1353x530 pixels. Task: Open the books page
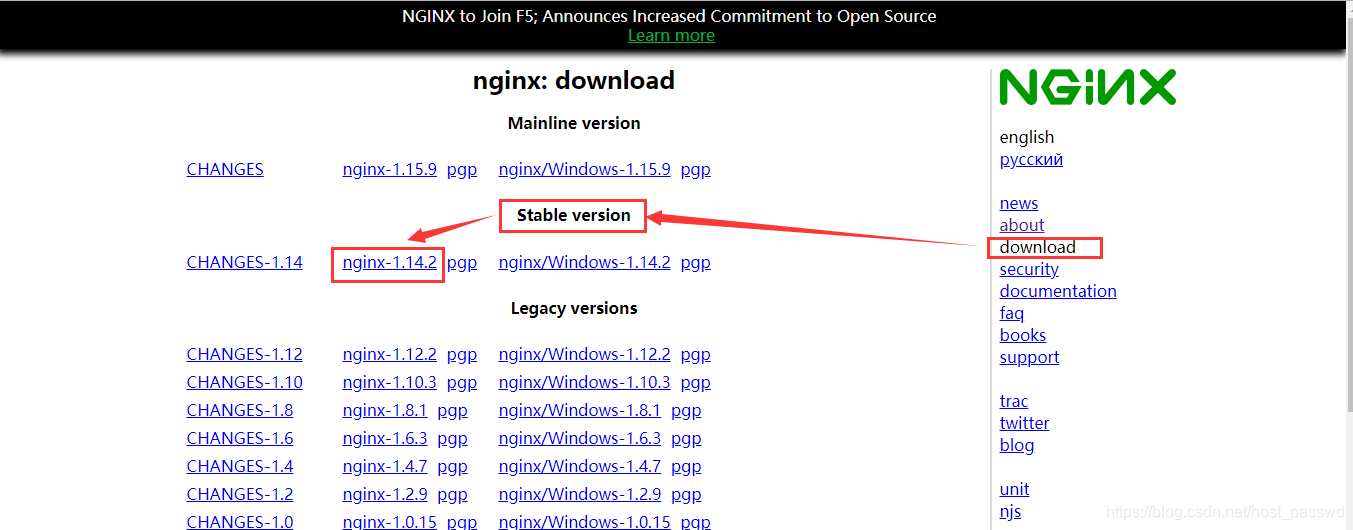point(1023,335)
